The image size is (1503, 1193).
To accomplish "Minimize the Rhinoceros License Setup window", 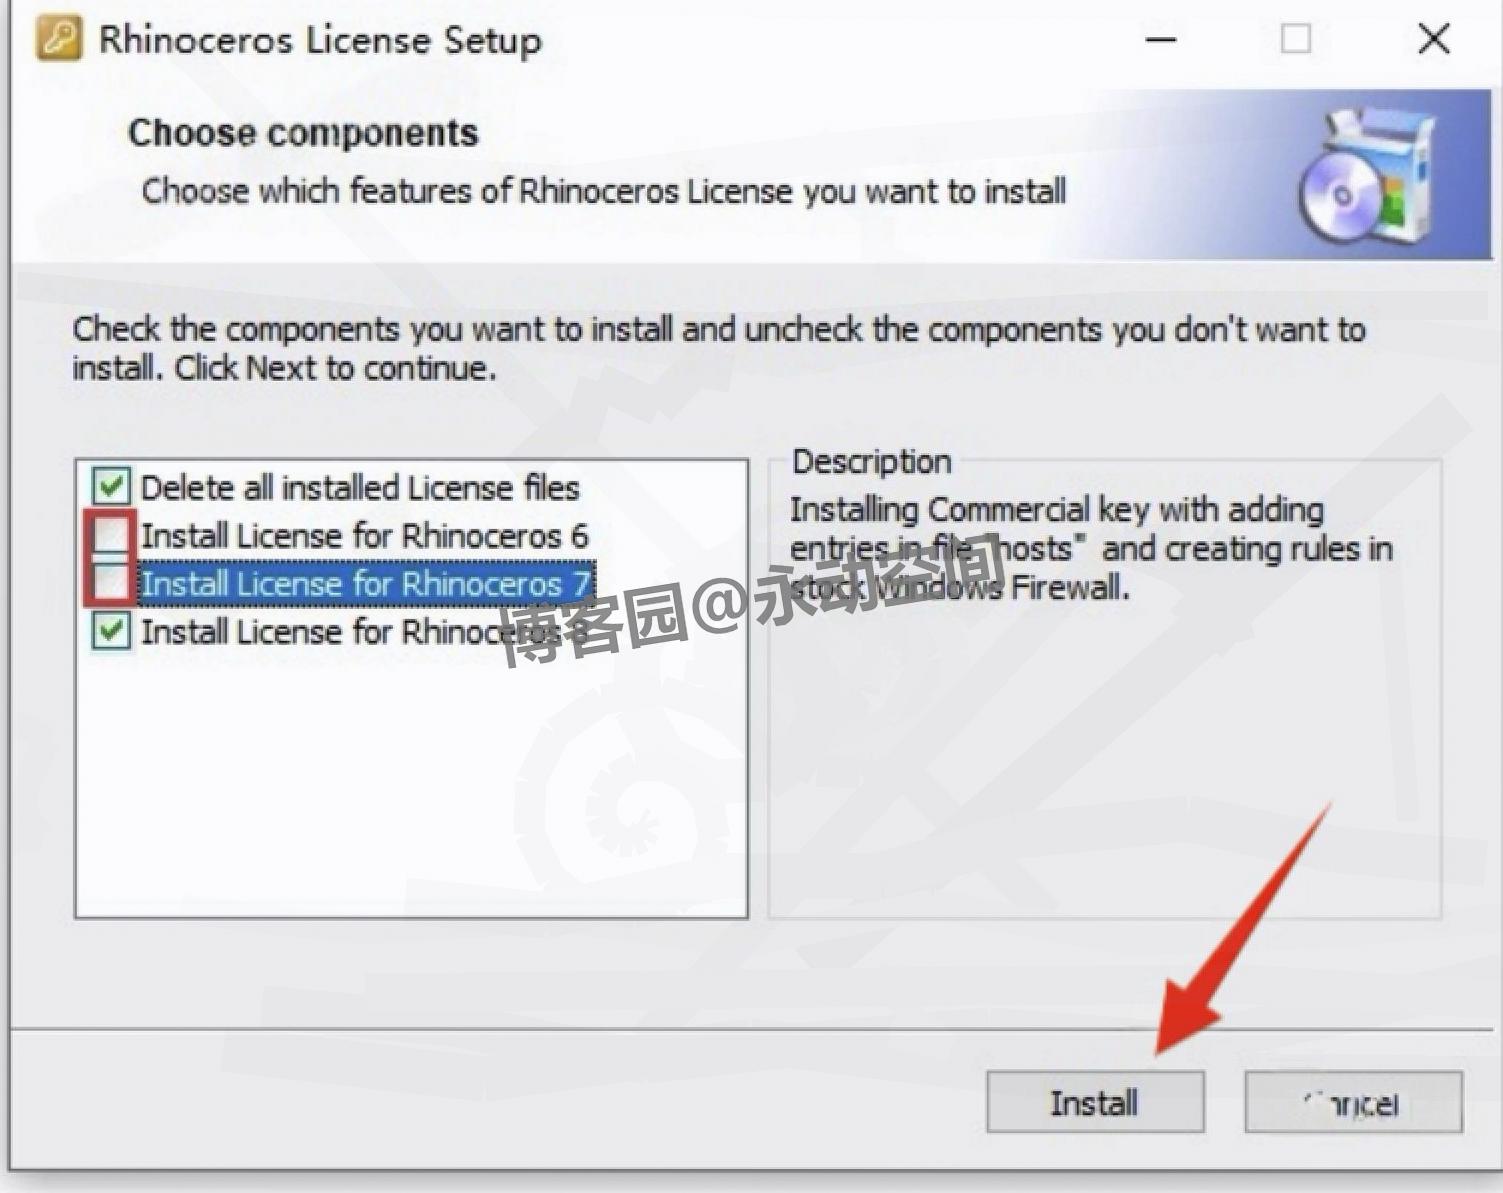I will point(1161,40).
